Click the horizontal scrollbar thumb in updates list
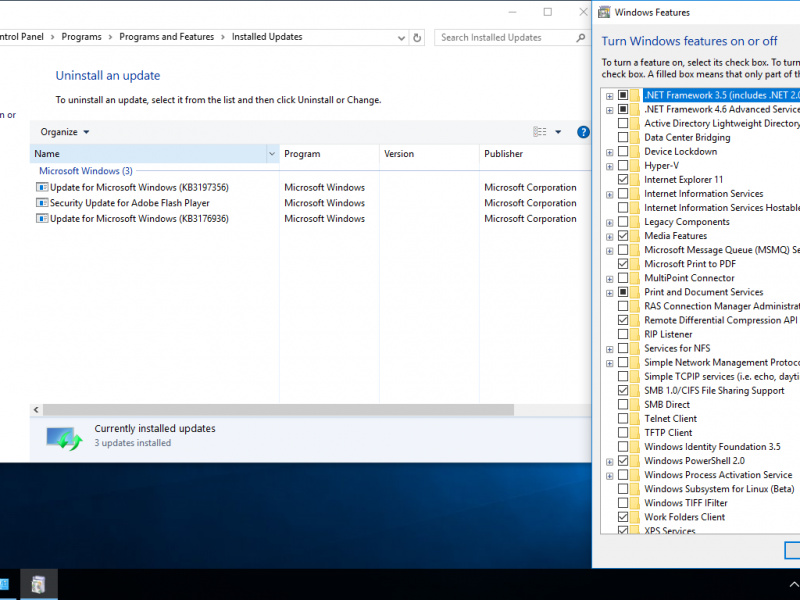Image resolution: width=800 pixels, height=600 pixels. (x=278, y=410)
